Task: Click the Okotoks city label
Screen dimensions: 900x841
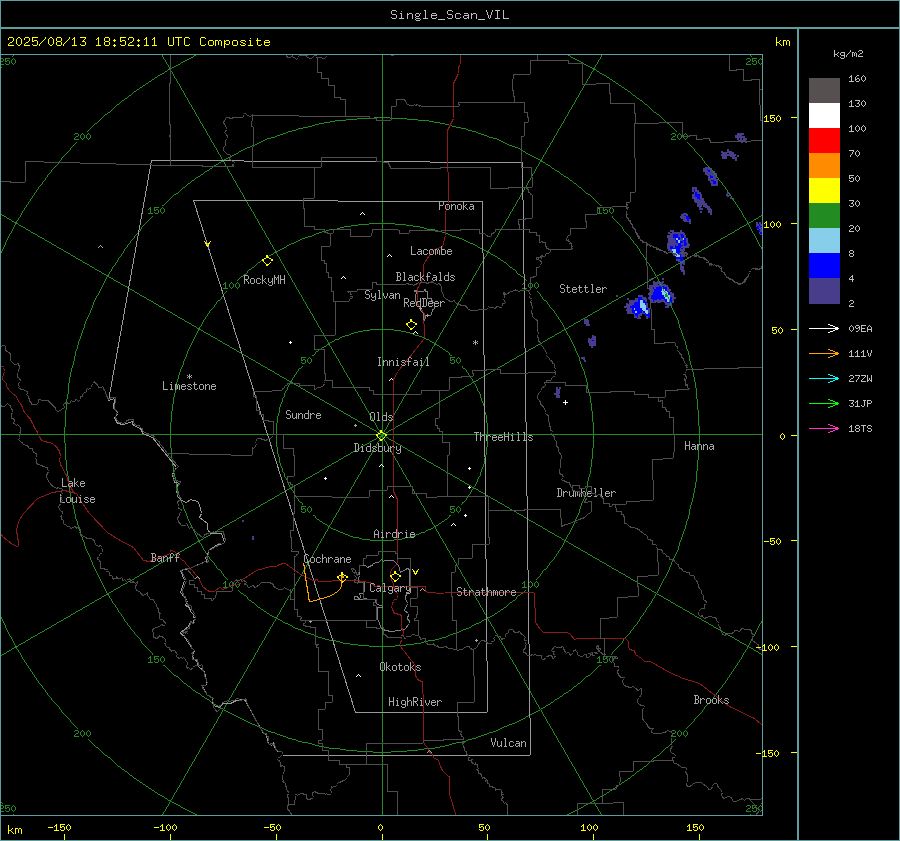Action: coord(400,666)
